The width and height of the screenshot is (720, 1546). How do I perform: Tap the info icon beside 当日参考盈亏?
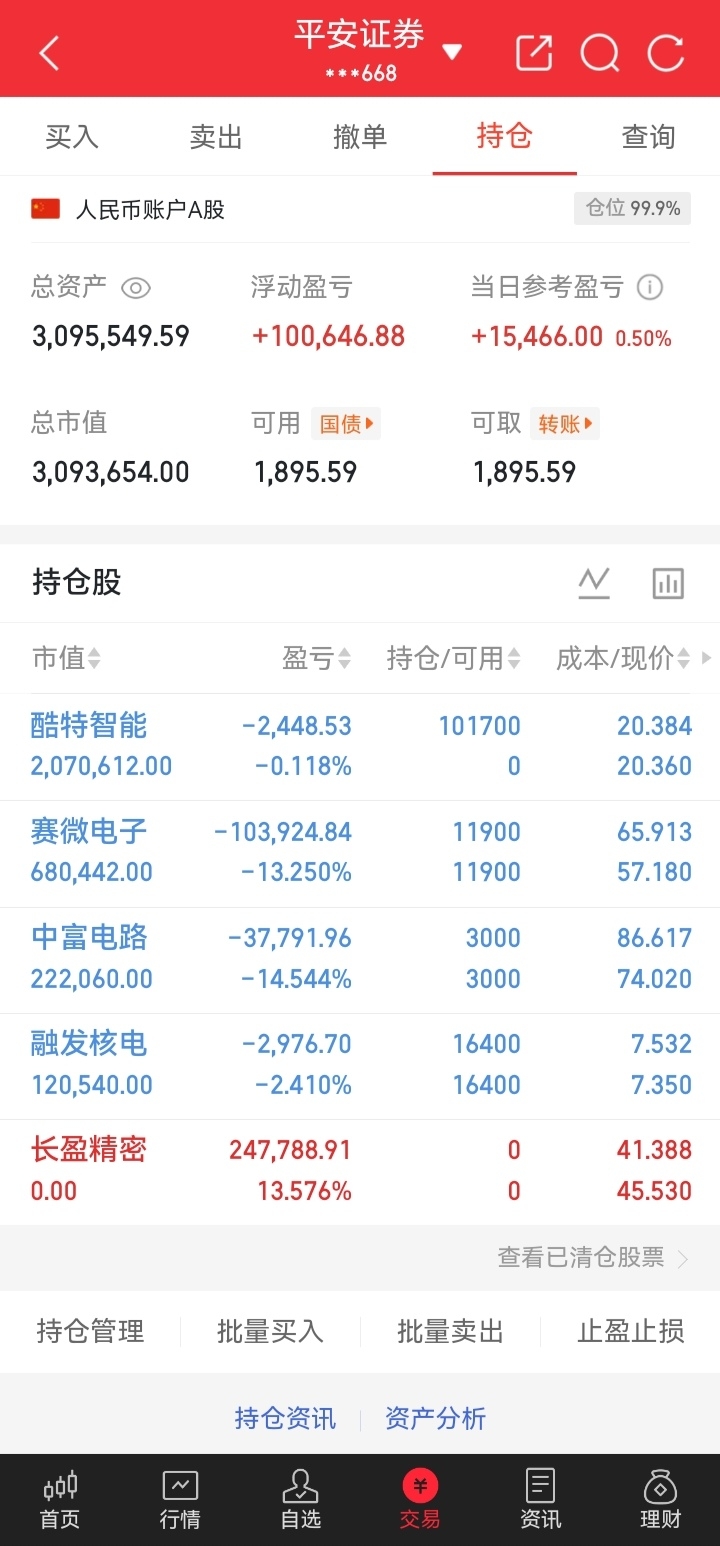(x=650, y=288)
